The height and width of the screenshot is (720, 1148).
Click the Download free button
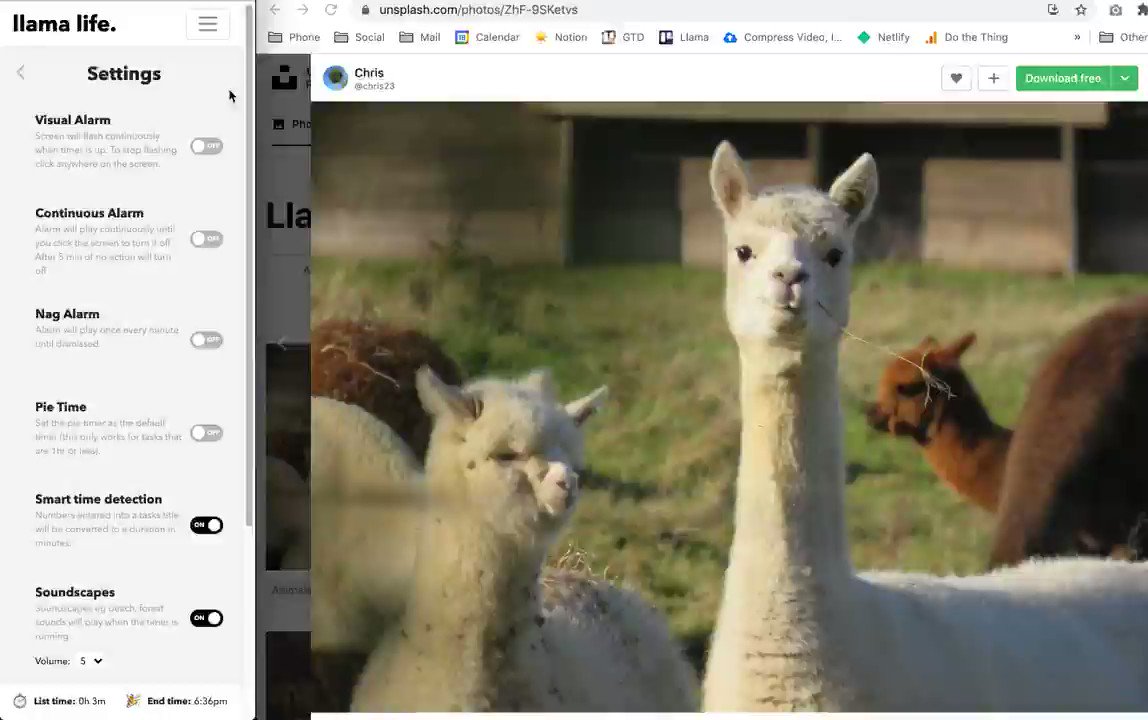pyautogui.click(x=1063, y=78)
